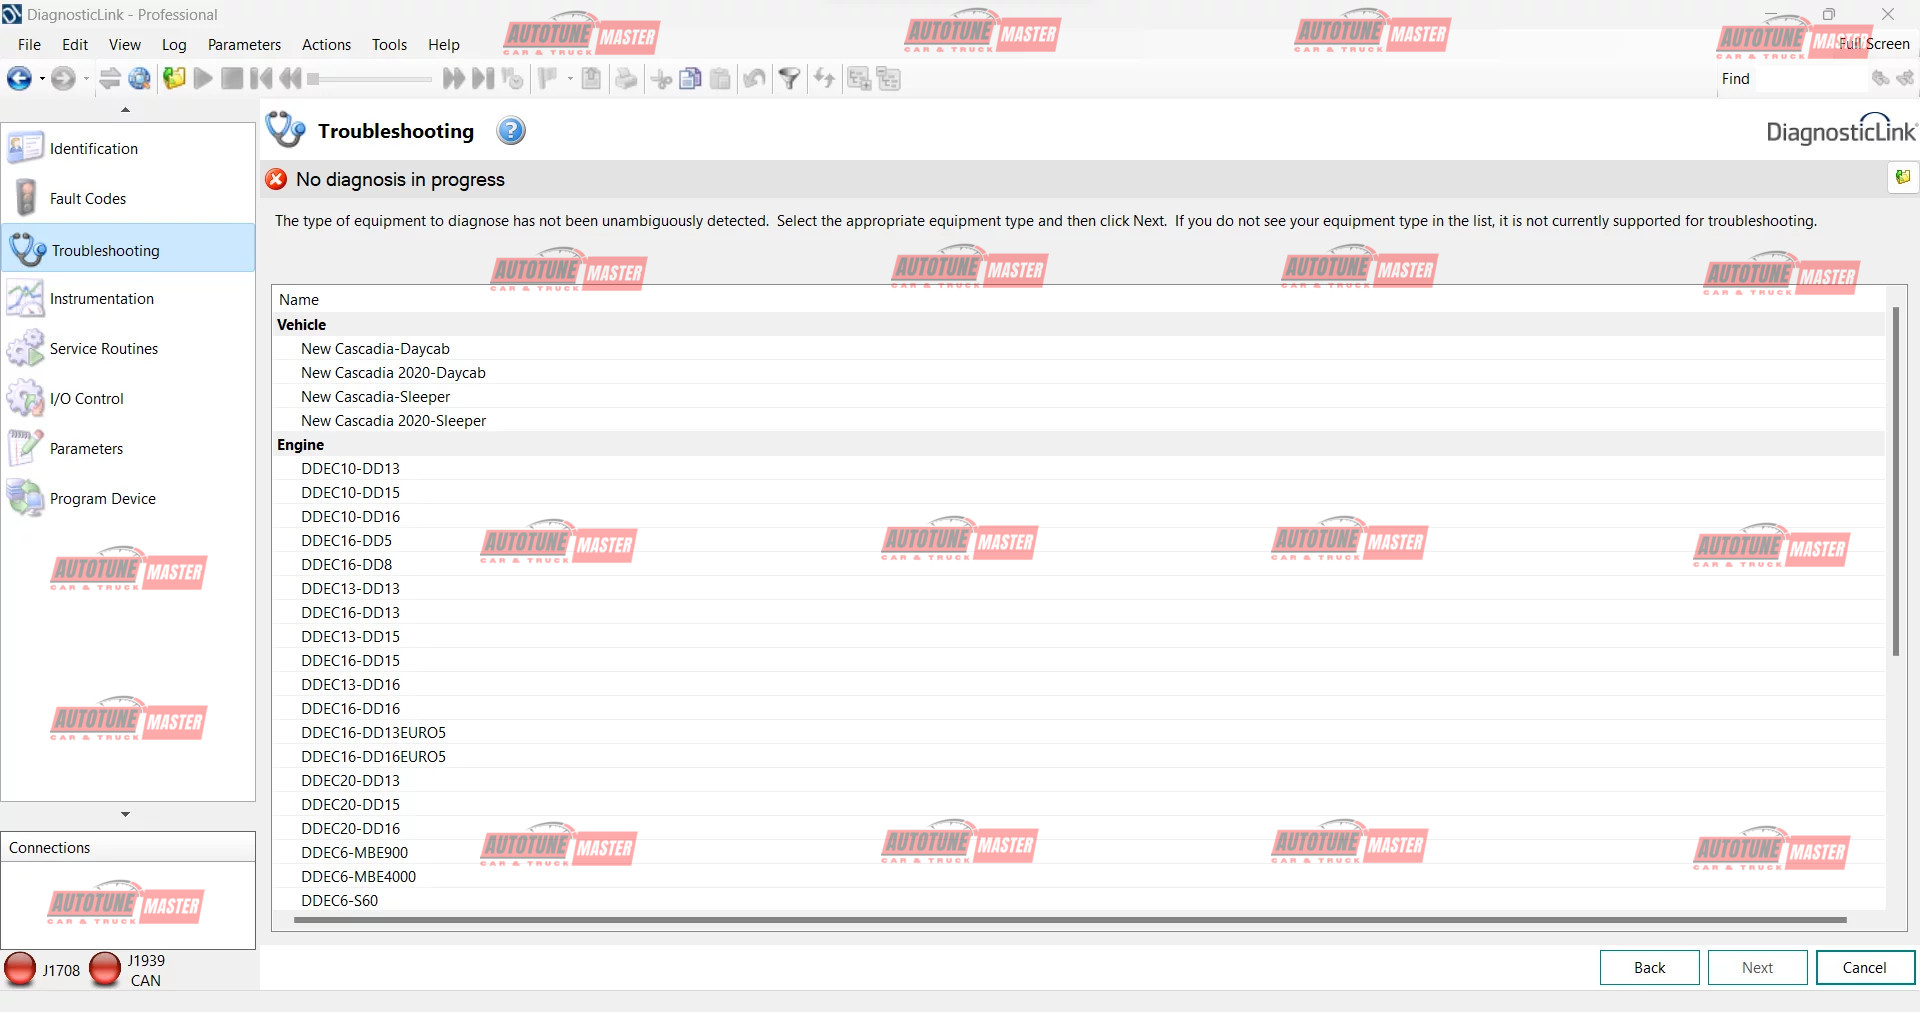Open Service Routines in sidebar

click(x=103, y=349)
